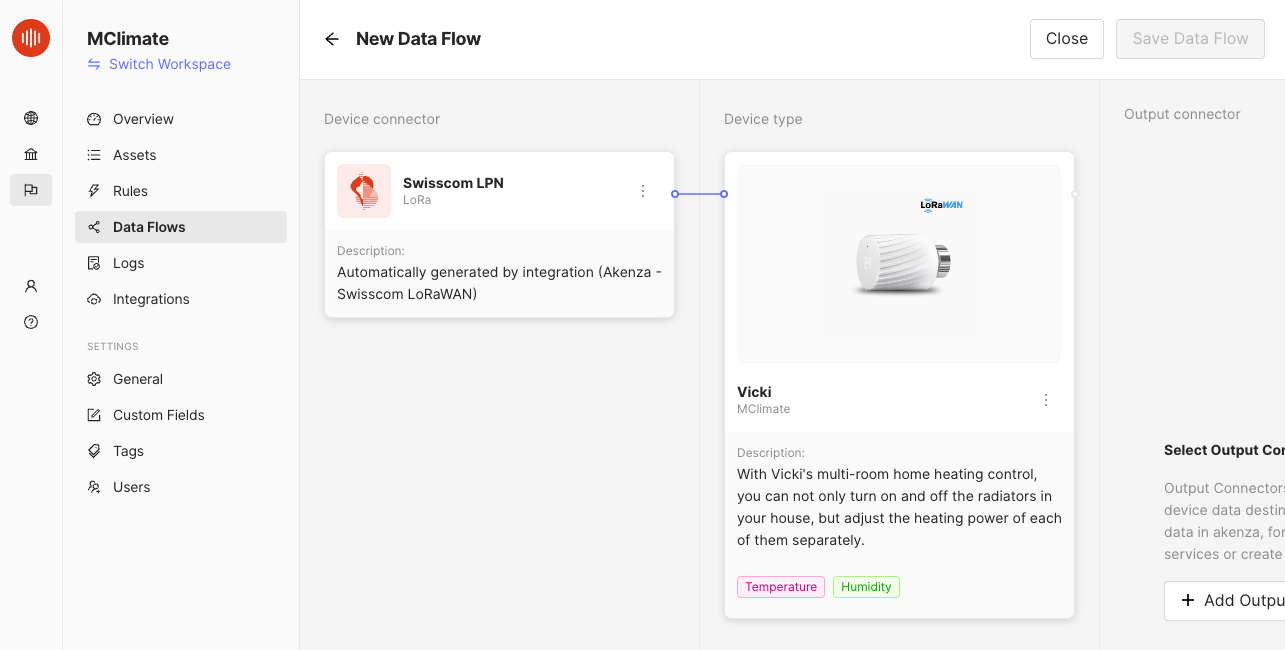Click the Output connector column label
This screenshot has height=650, width=1285.
pos(1182,114)
